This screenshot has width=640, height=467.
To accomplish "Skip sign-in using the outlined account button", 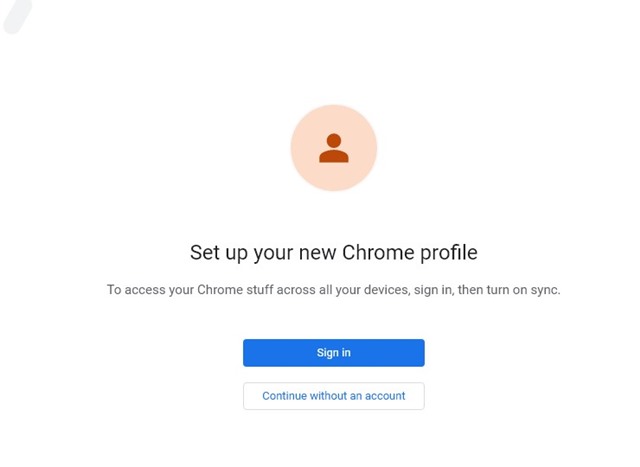I will 333,396.
